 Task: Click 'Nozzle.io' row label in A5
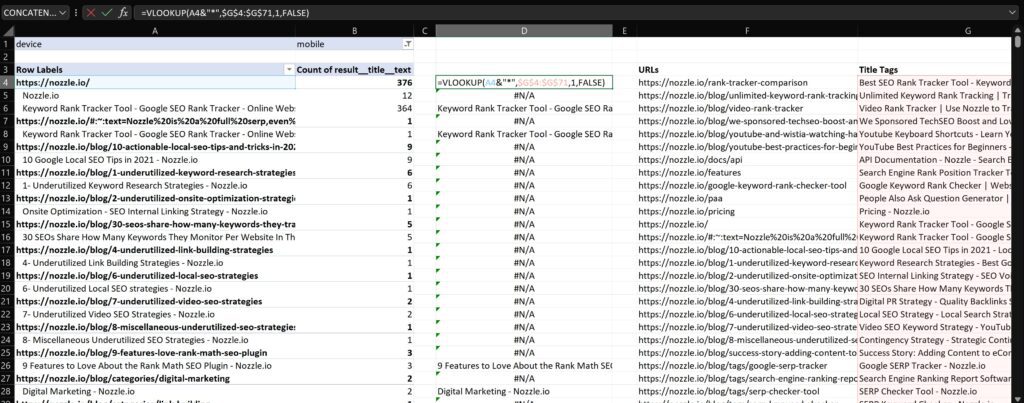154,95
